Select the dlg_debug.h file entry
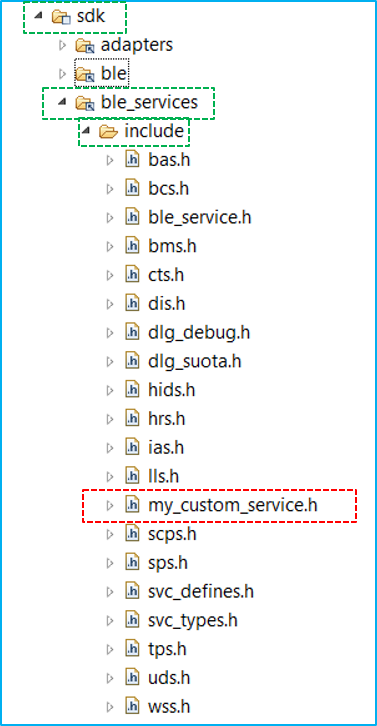377x726 pixels. coord(199,332)
